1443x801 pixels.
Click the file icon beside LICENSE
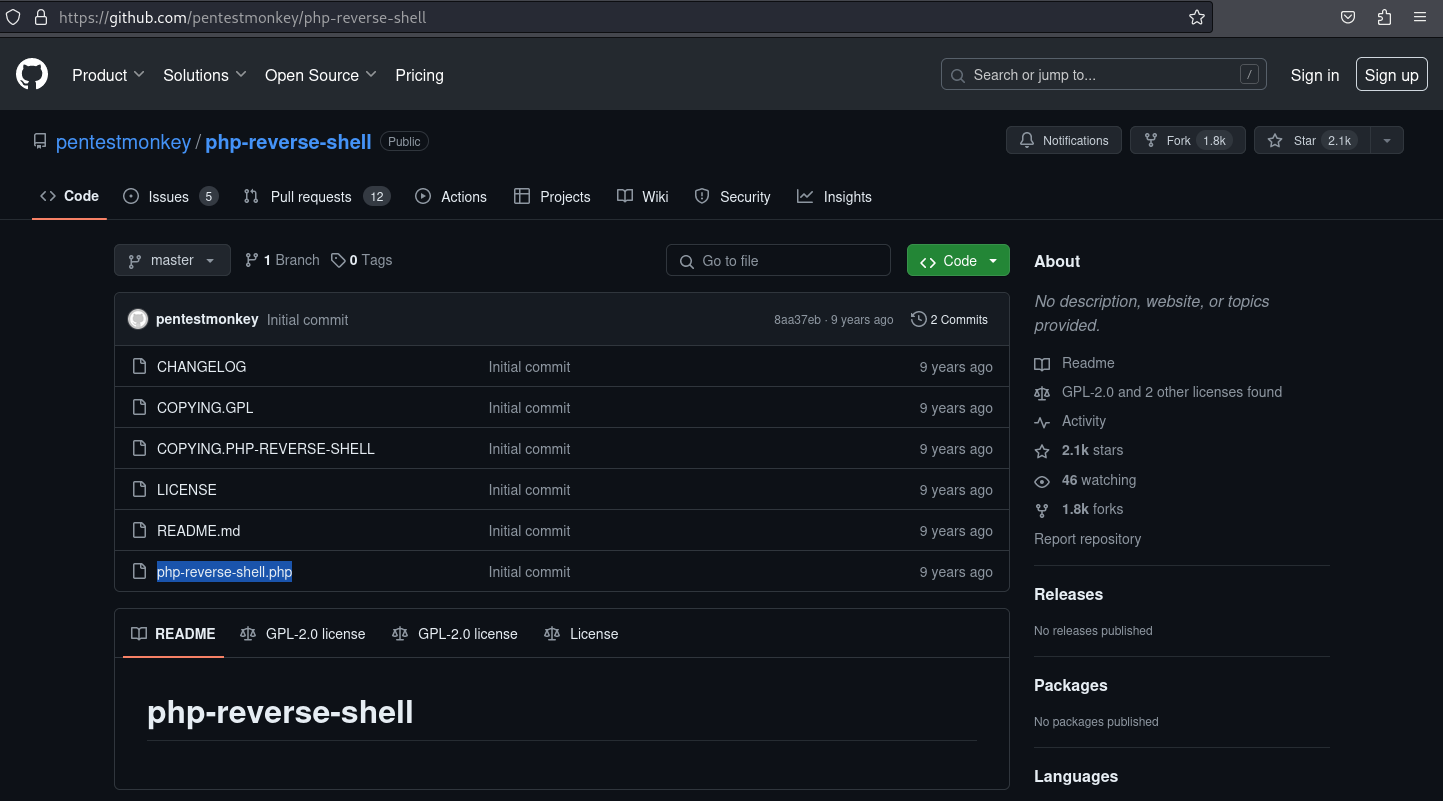[x=140, y=489]
